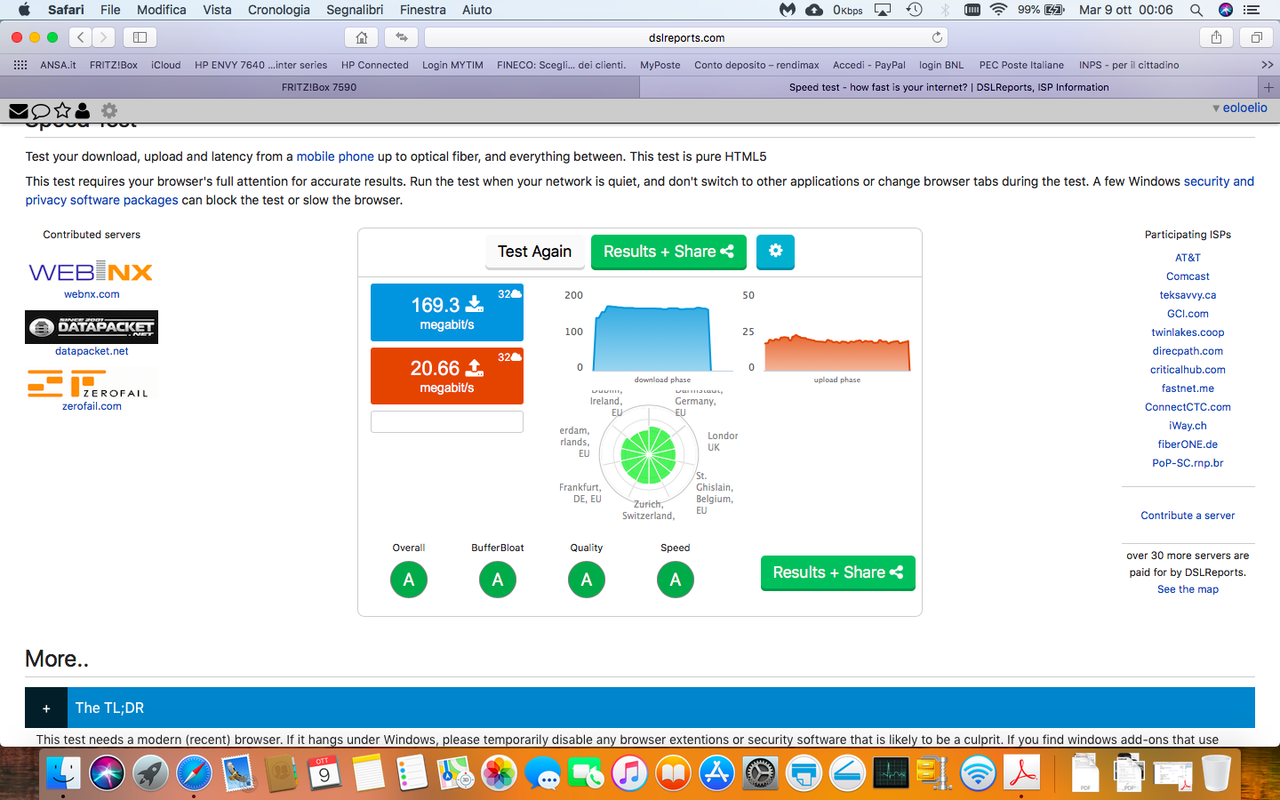
Task: Follow the mobile phone link
Action: pyautogui.click(x=335, y=157)
